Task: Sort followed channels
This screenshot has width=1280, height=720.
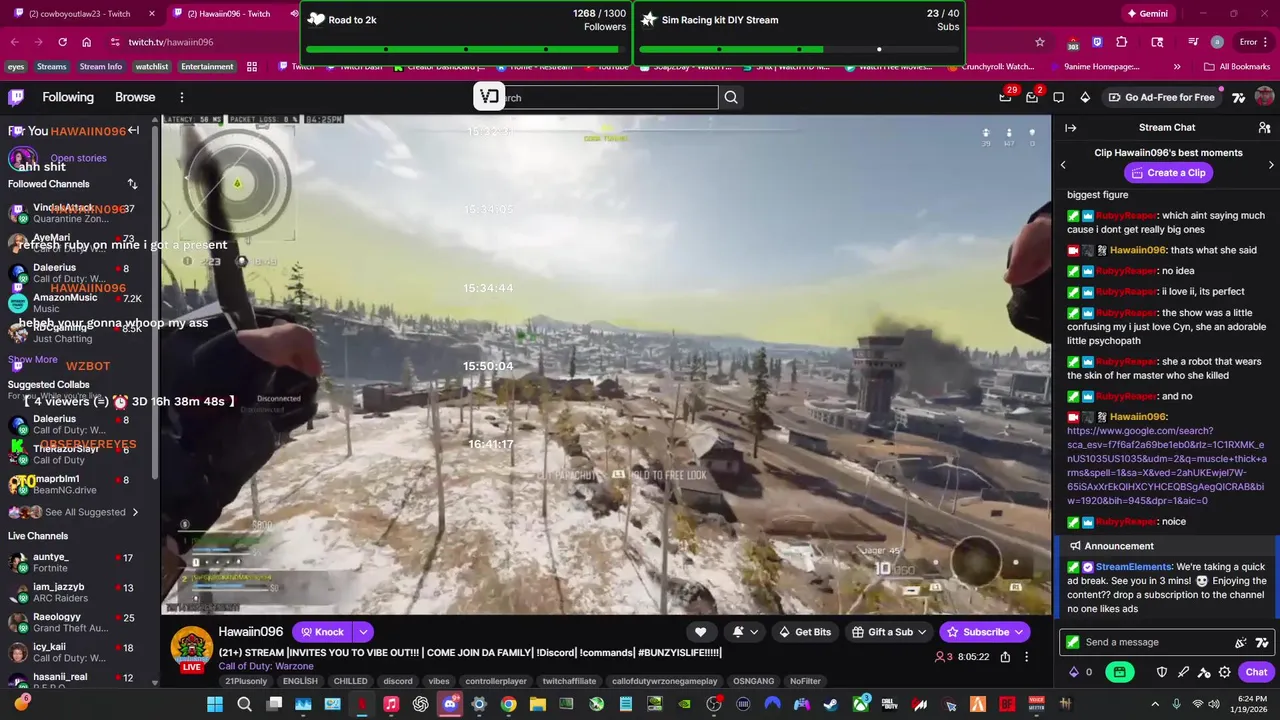Action: [132, 184]
